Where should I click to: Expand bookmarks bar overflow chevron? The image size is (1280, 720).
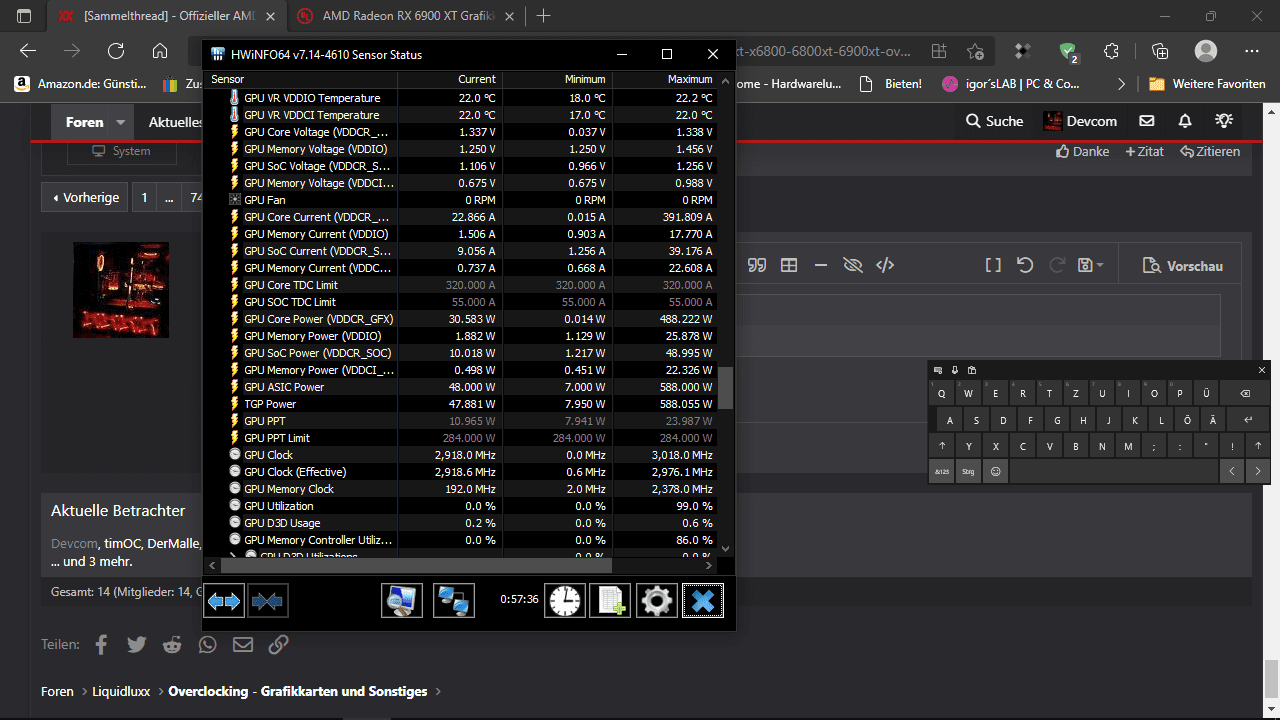[1121, 84]
